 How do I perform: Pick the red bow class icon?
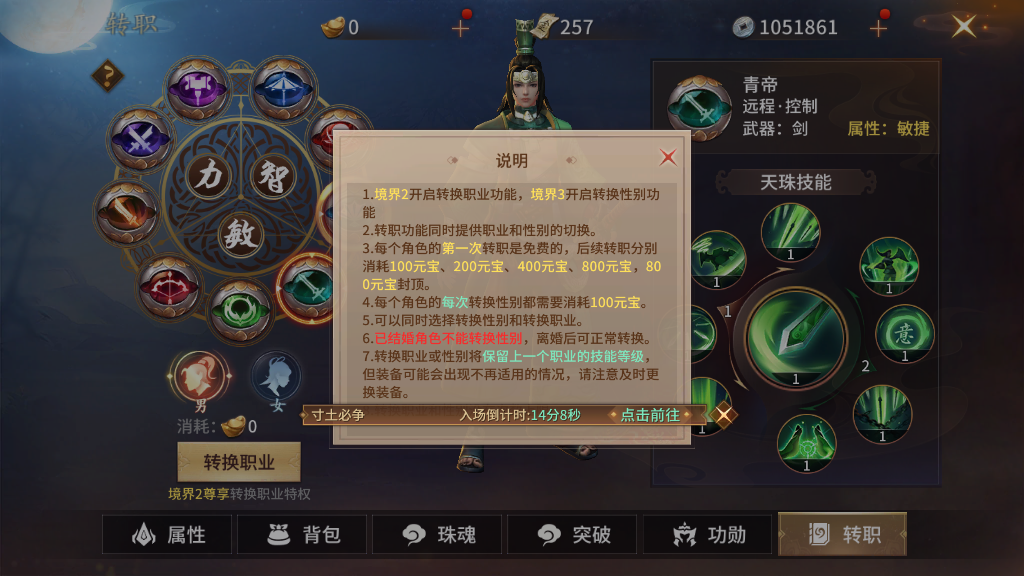click(x=168, y=287)
